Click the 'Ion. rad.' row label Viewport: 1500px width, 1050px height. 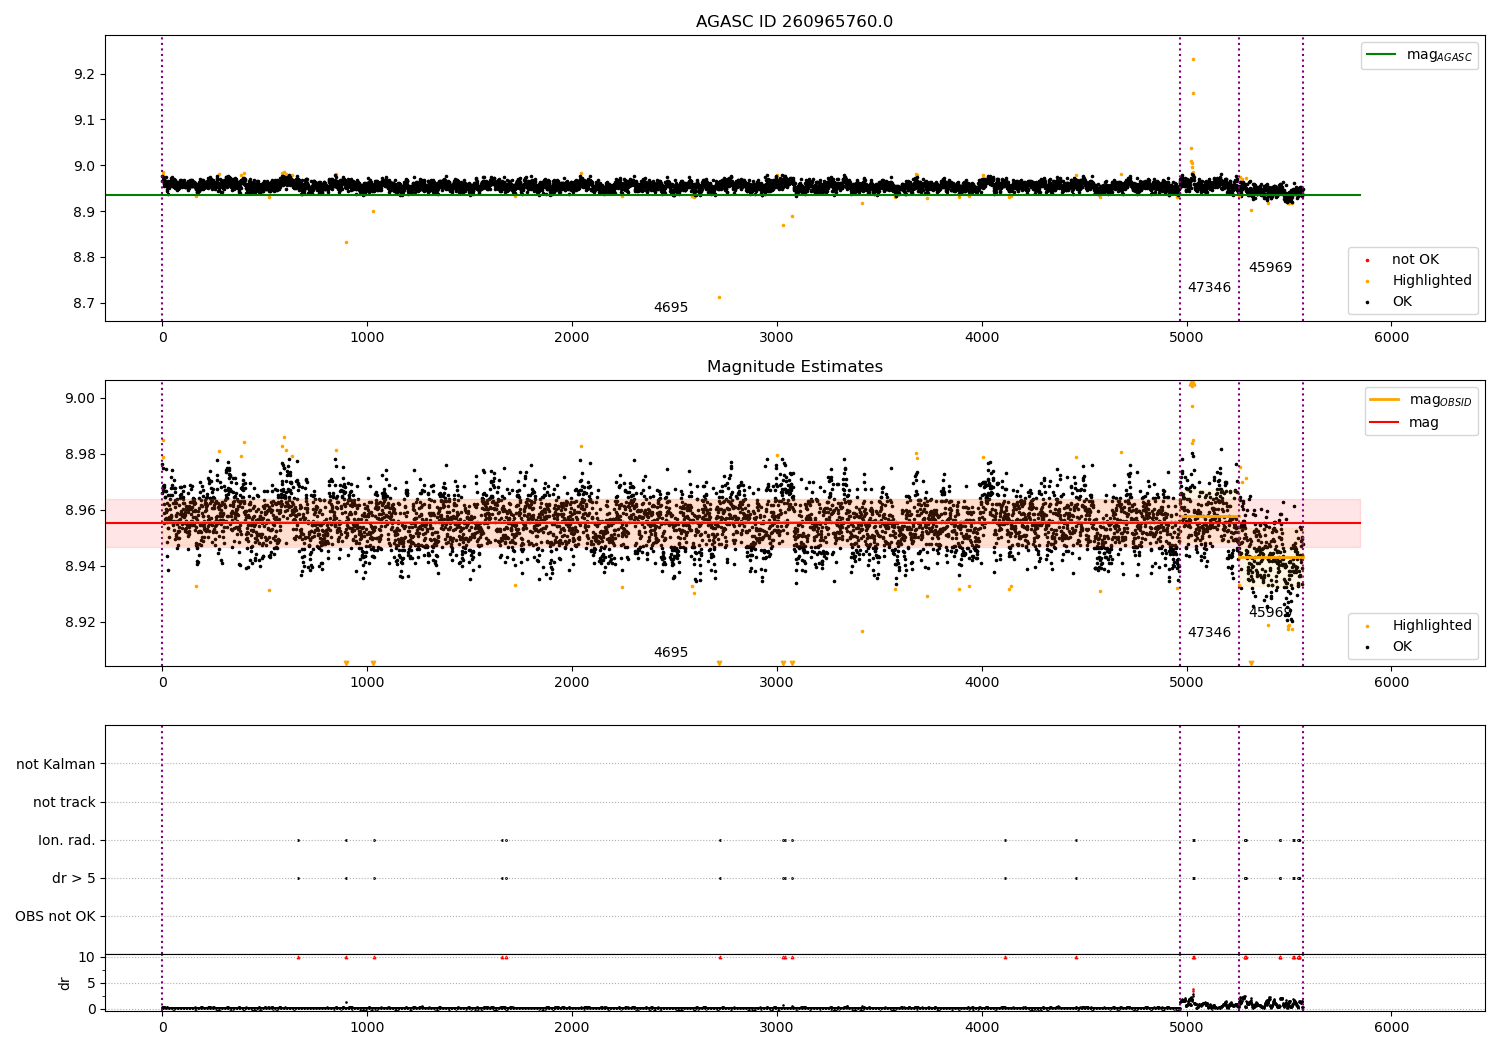tap(67, 841)
